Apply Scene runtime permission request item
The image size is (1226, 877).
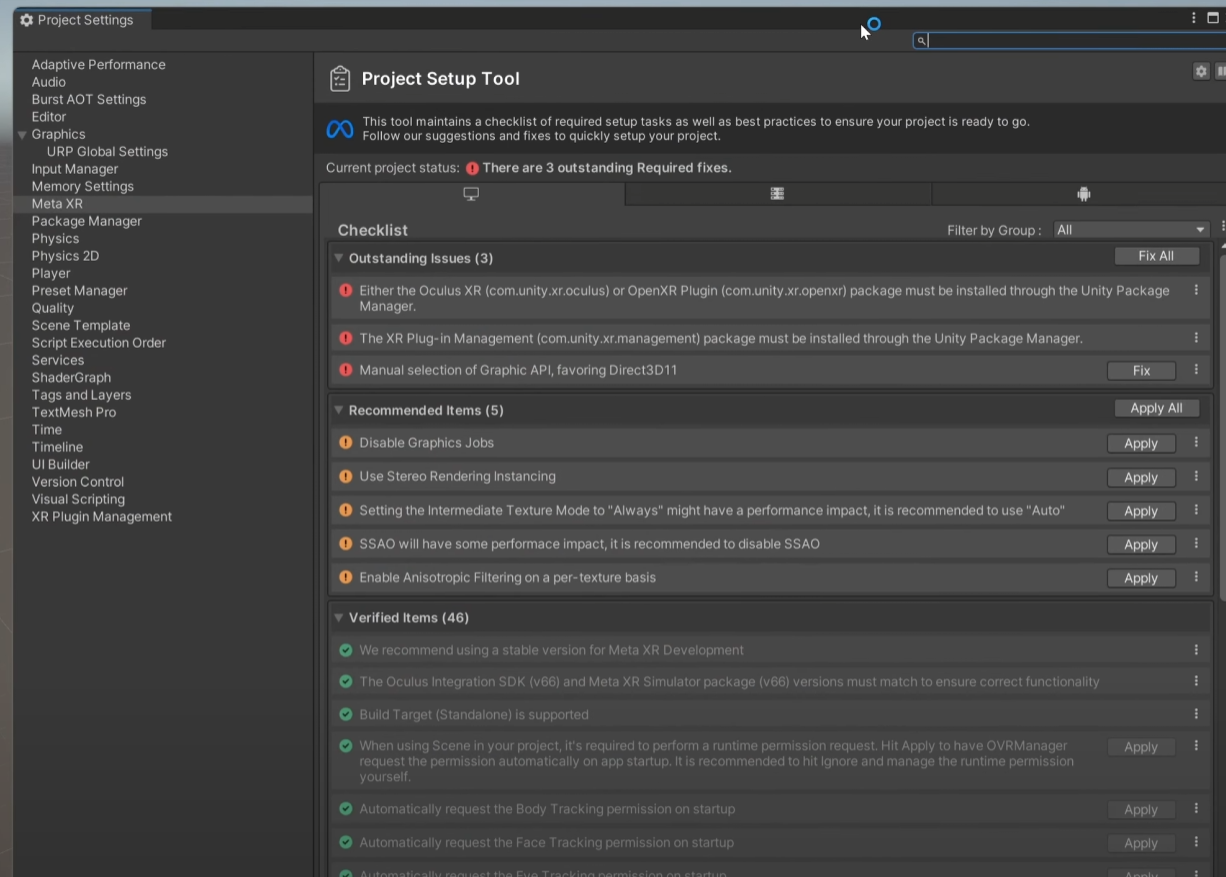[1141, 747]
